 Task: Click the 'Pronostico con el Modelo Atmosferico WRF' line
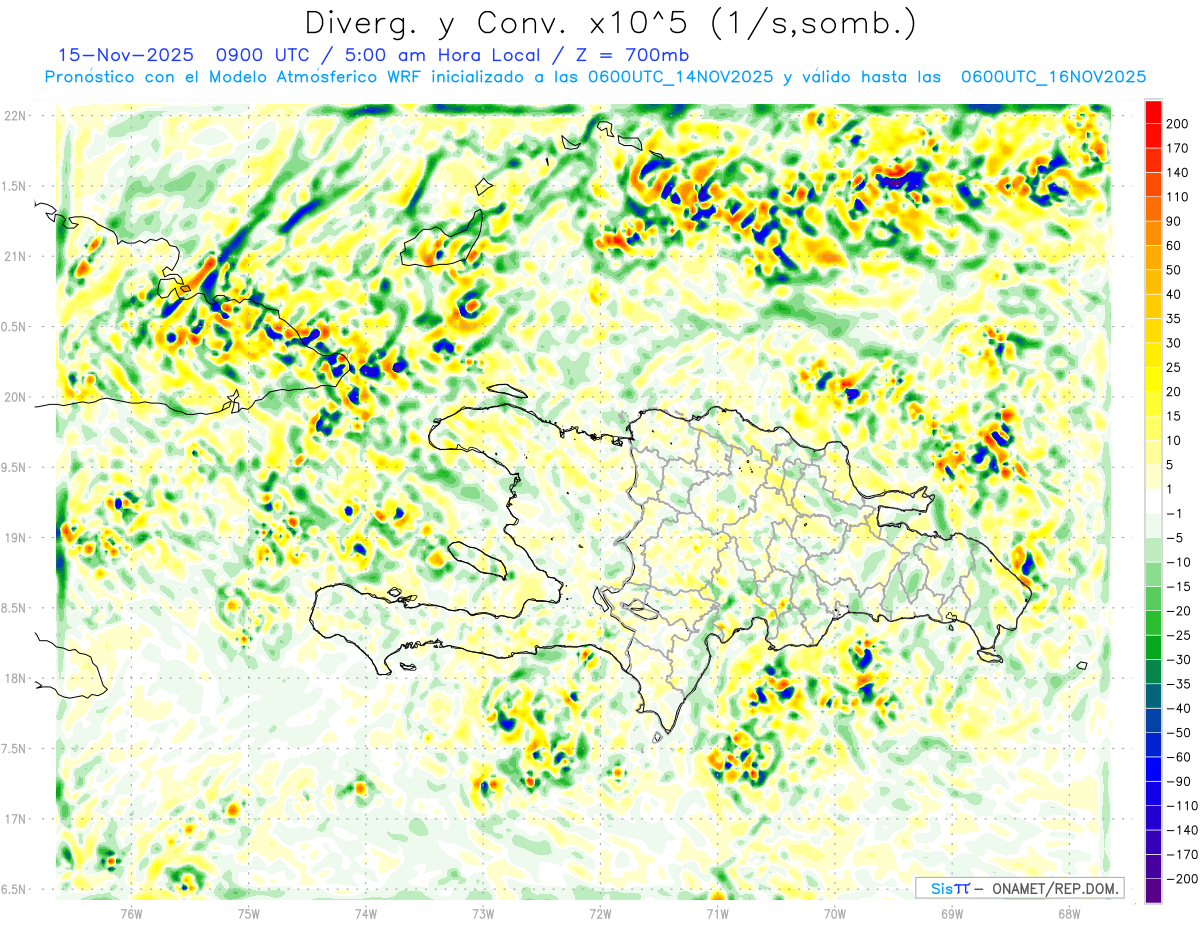[x=233, y=77]
